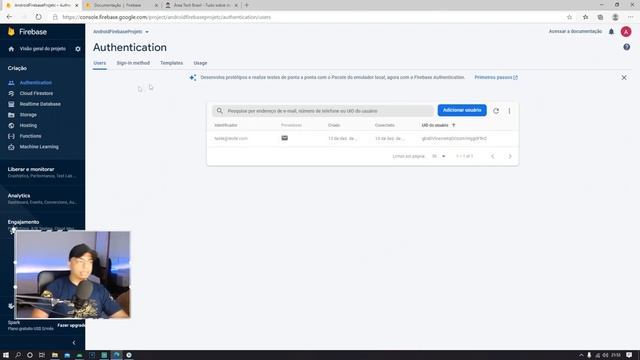Open the browser collections button
The width and height of the screenshot is (640, 360).
pyautogui.click(x=600, y=17)
